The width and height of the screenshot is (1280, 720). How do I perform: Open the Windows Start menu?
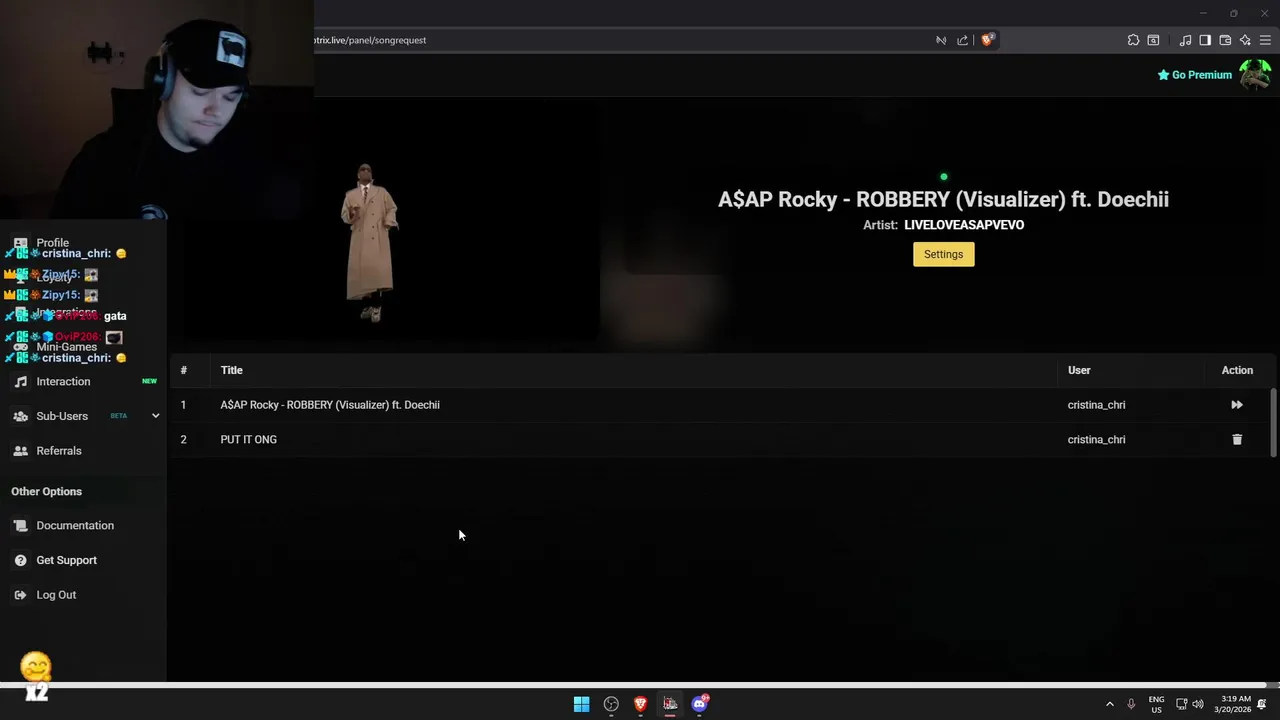point(581,704)
